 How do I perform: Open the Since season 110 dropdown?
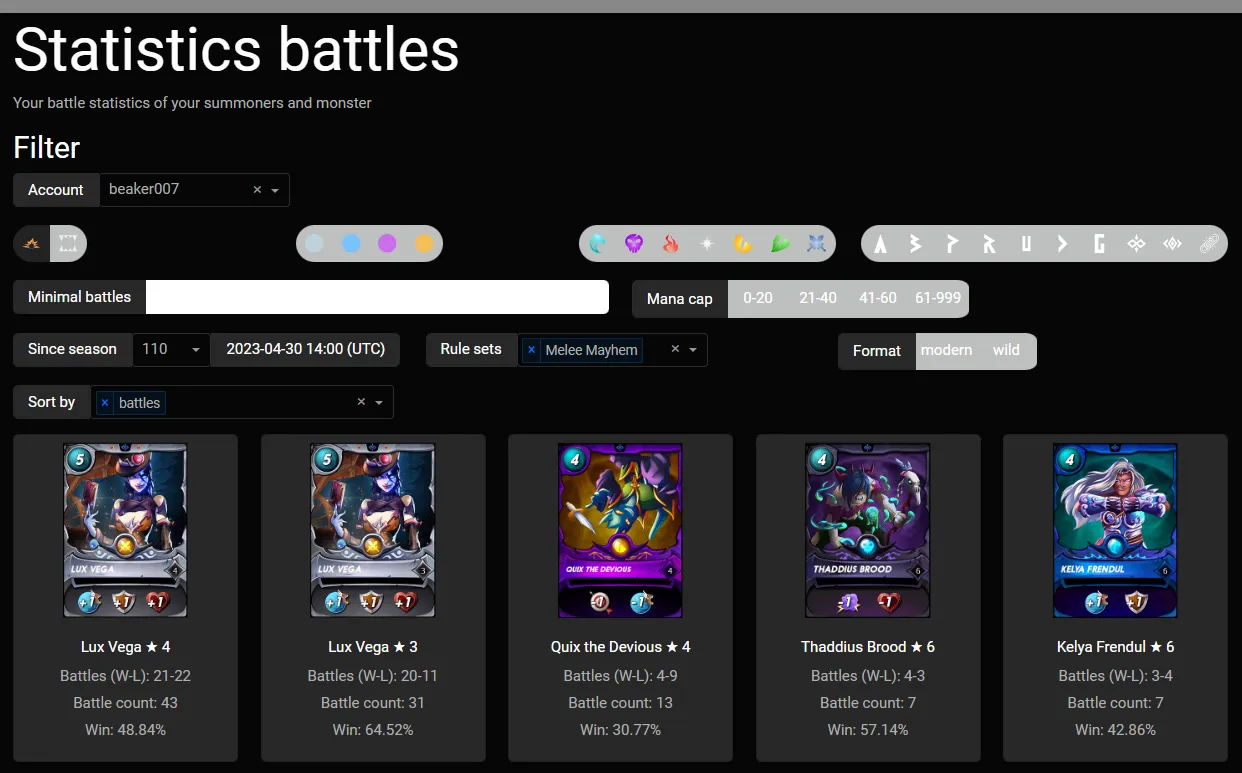click(171, 350)
